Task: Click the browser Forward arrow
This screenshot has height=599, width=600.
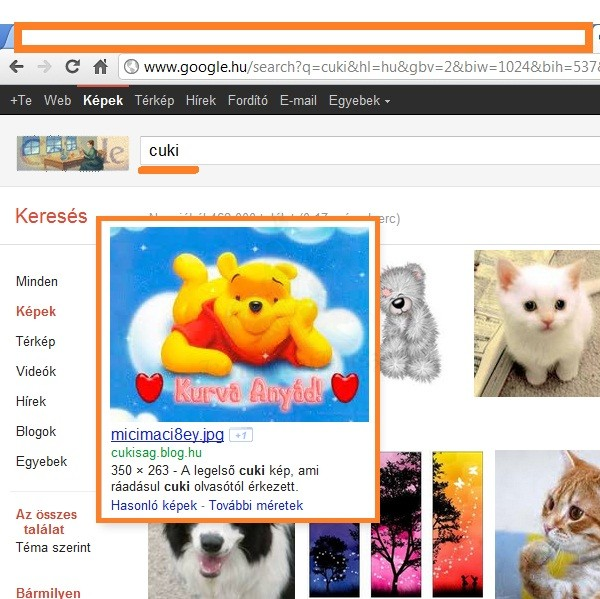Action: coord(44,67)
